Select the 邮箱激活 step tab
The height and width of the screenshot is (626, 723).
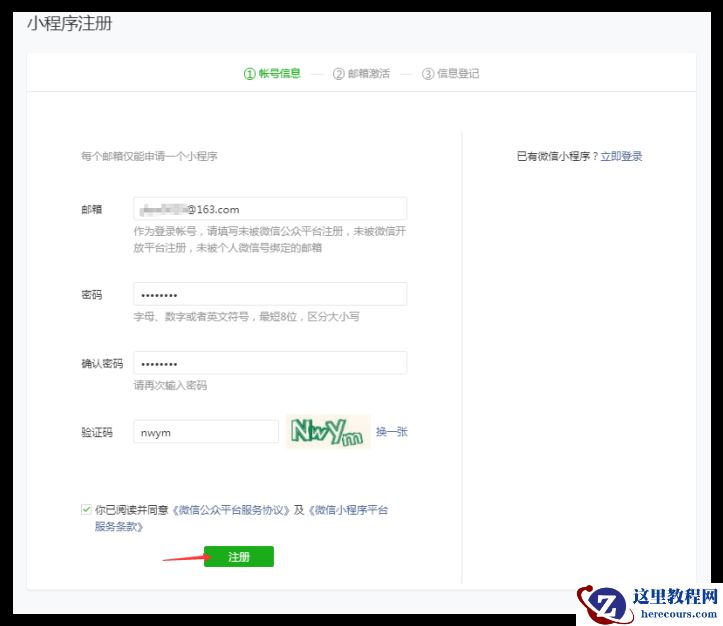pos(361,73)
